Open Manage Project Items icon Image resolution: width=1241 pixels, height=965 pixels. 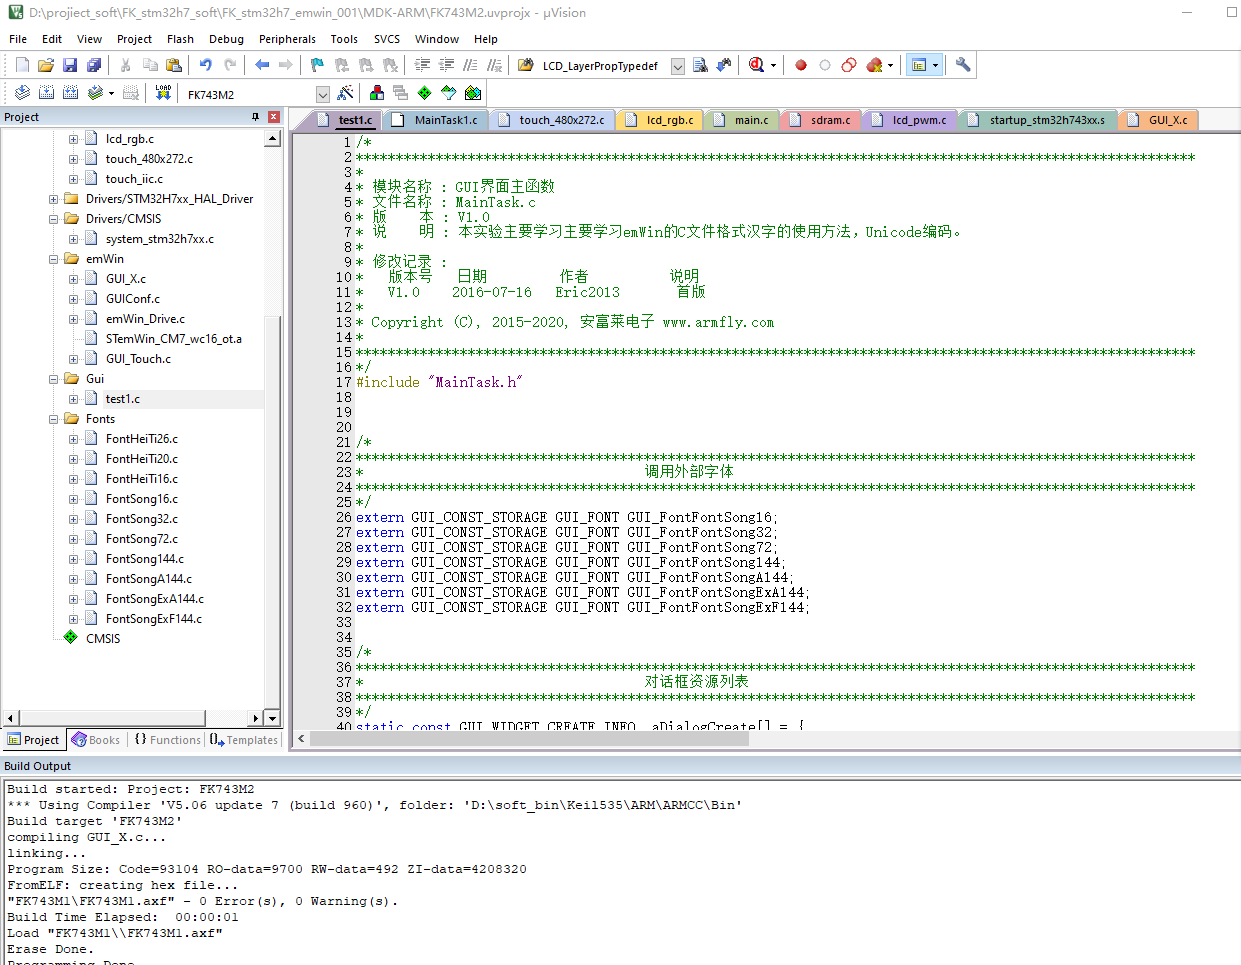click(x=377, y=93)
